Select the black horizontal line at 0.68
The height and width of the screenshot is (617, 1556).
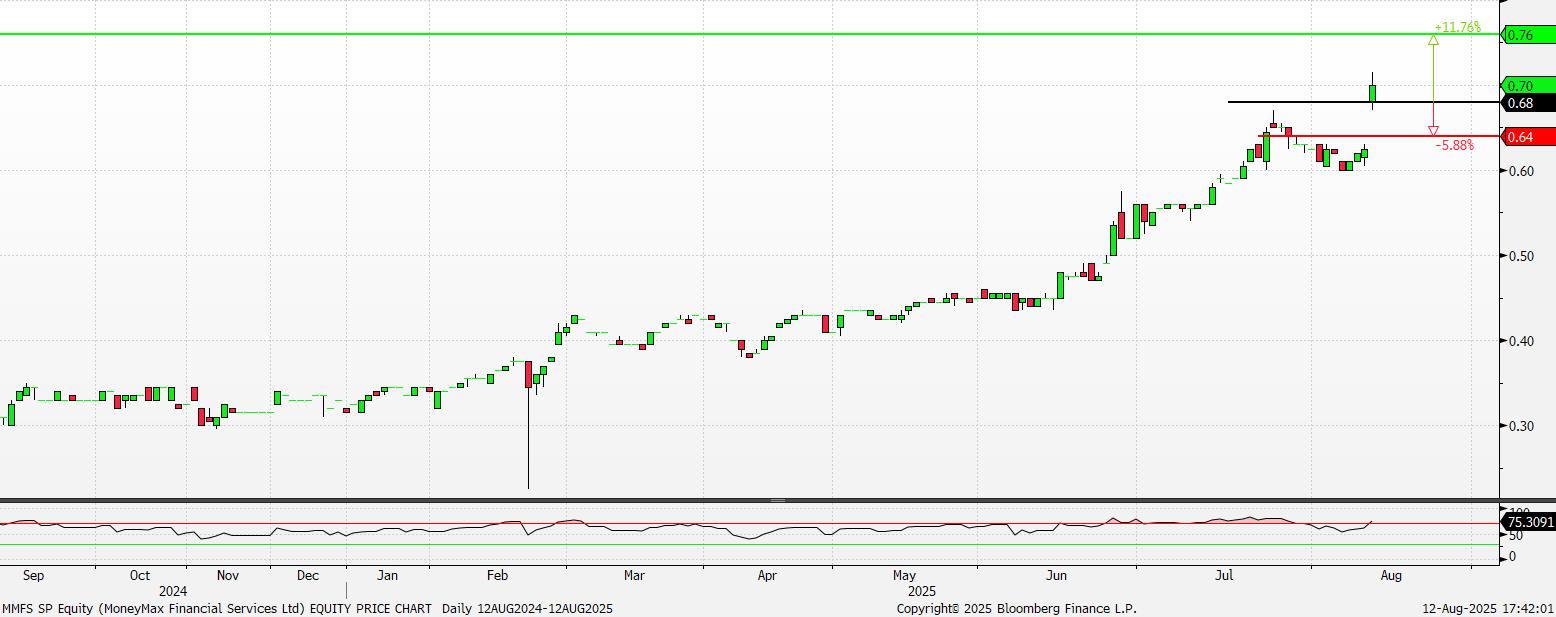coord(1364,102)
